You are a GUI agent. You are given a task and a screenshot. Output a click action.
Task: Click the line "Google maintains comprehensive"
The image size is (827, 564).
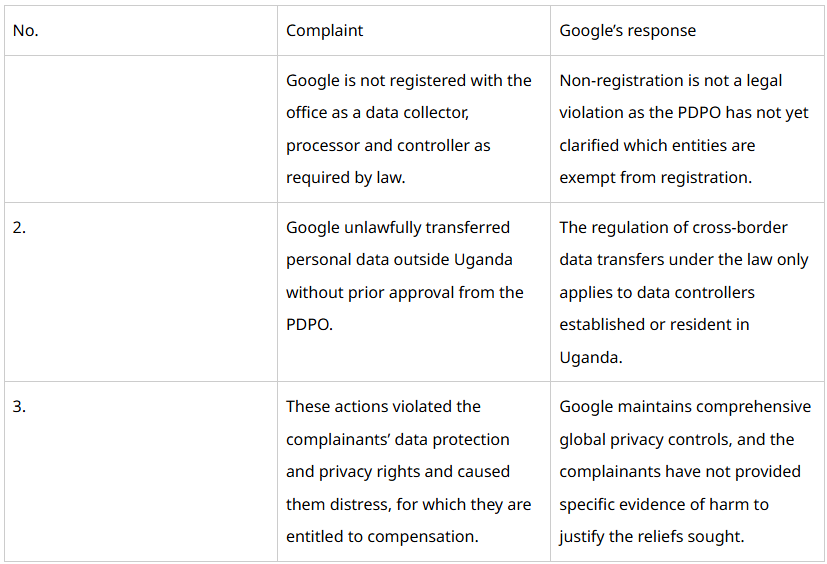pyautogui.click(x=685, y=406)
